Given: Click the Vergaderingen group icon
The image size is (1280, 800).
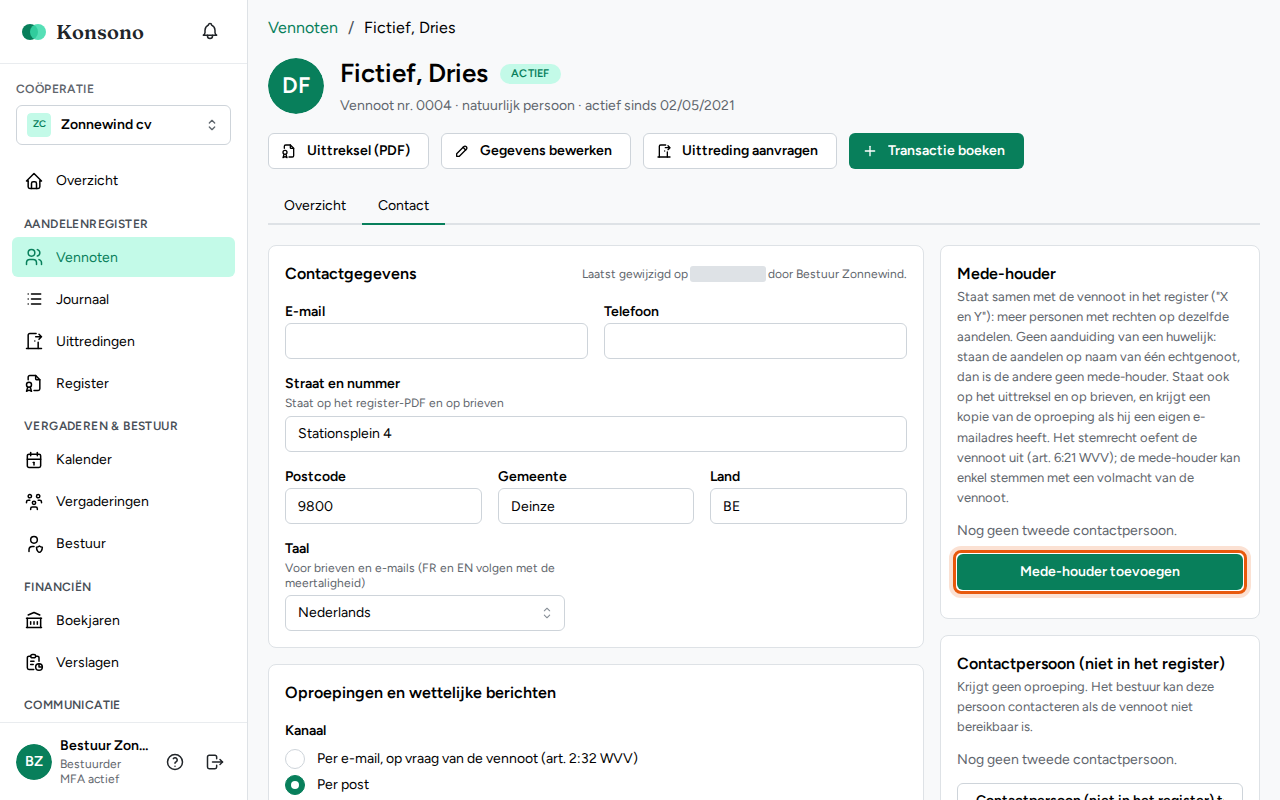Looking at the screenshot, I should tap(34, 502).
